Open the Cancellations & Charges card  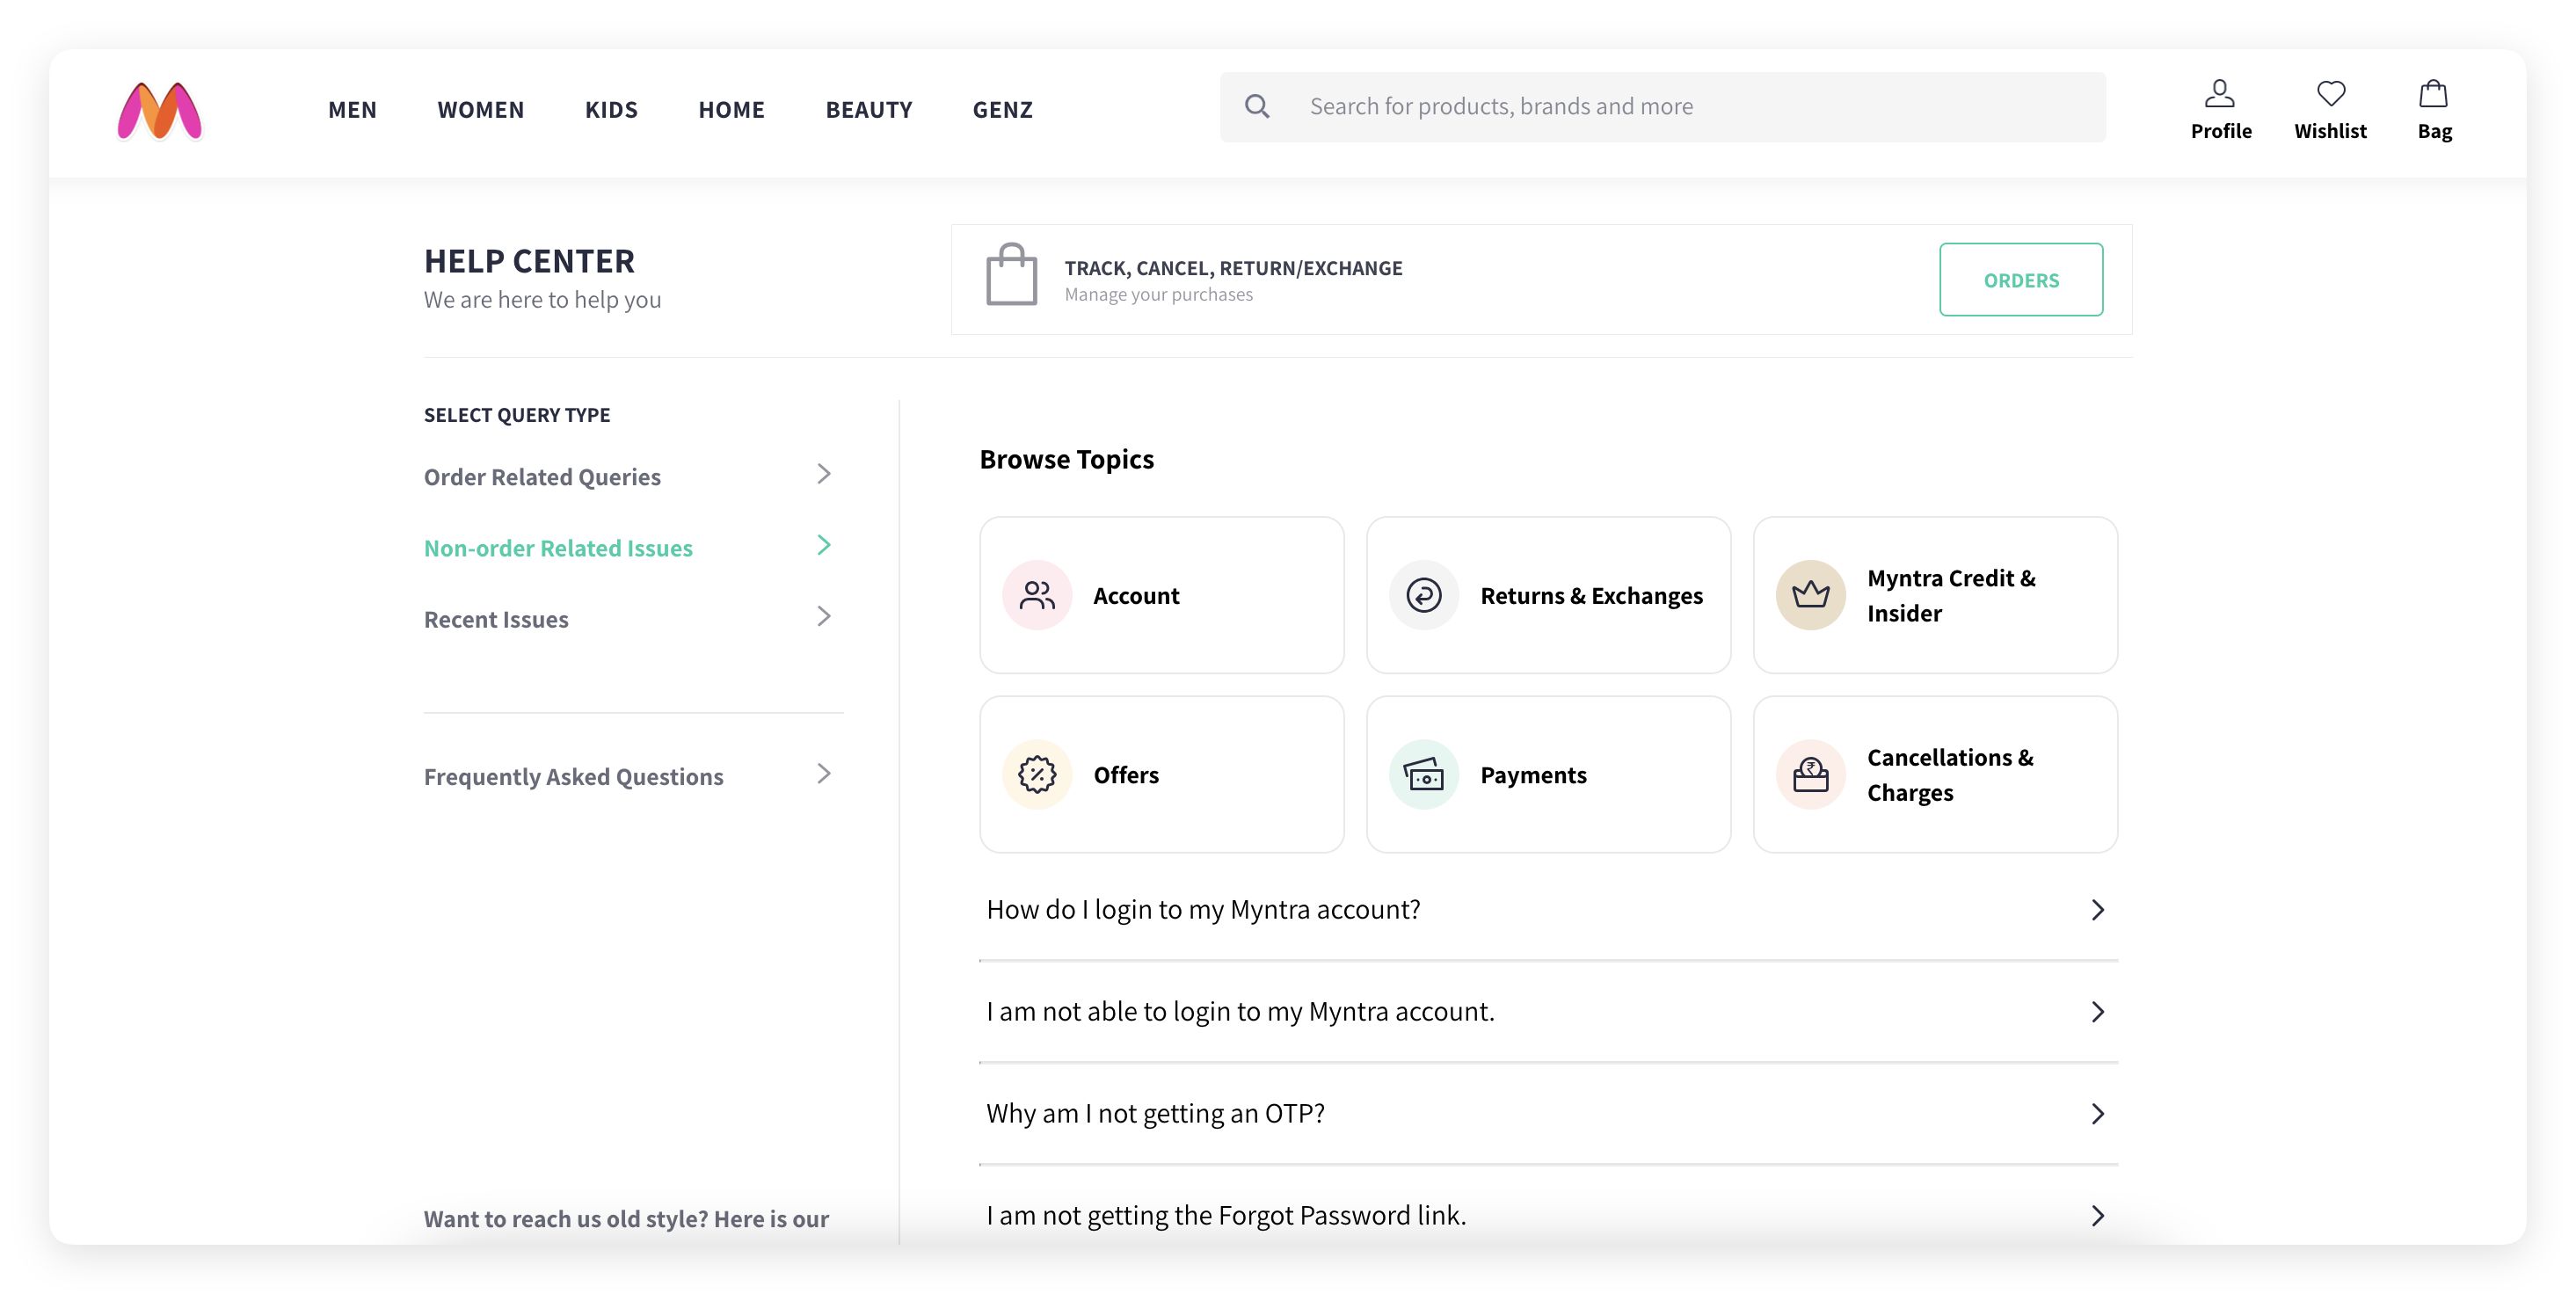coord(1935,774)
